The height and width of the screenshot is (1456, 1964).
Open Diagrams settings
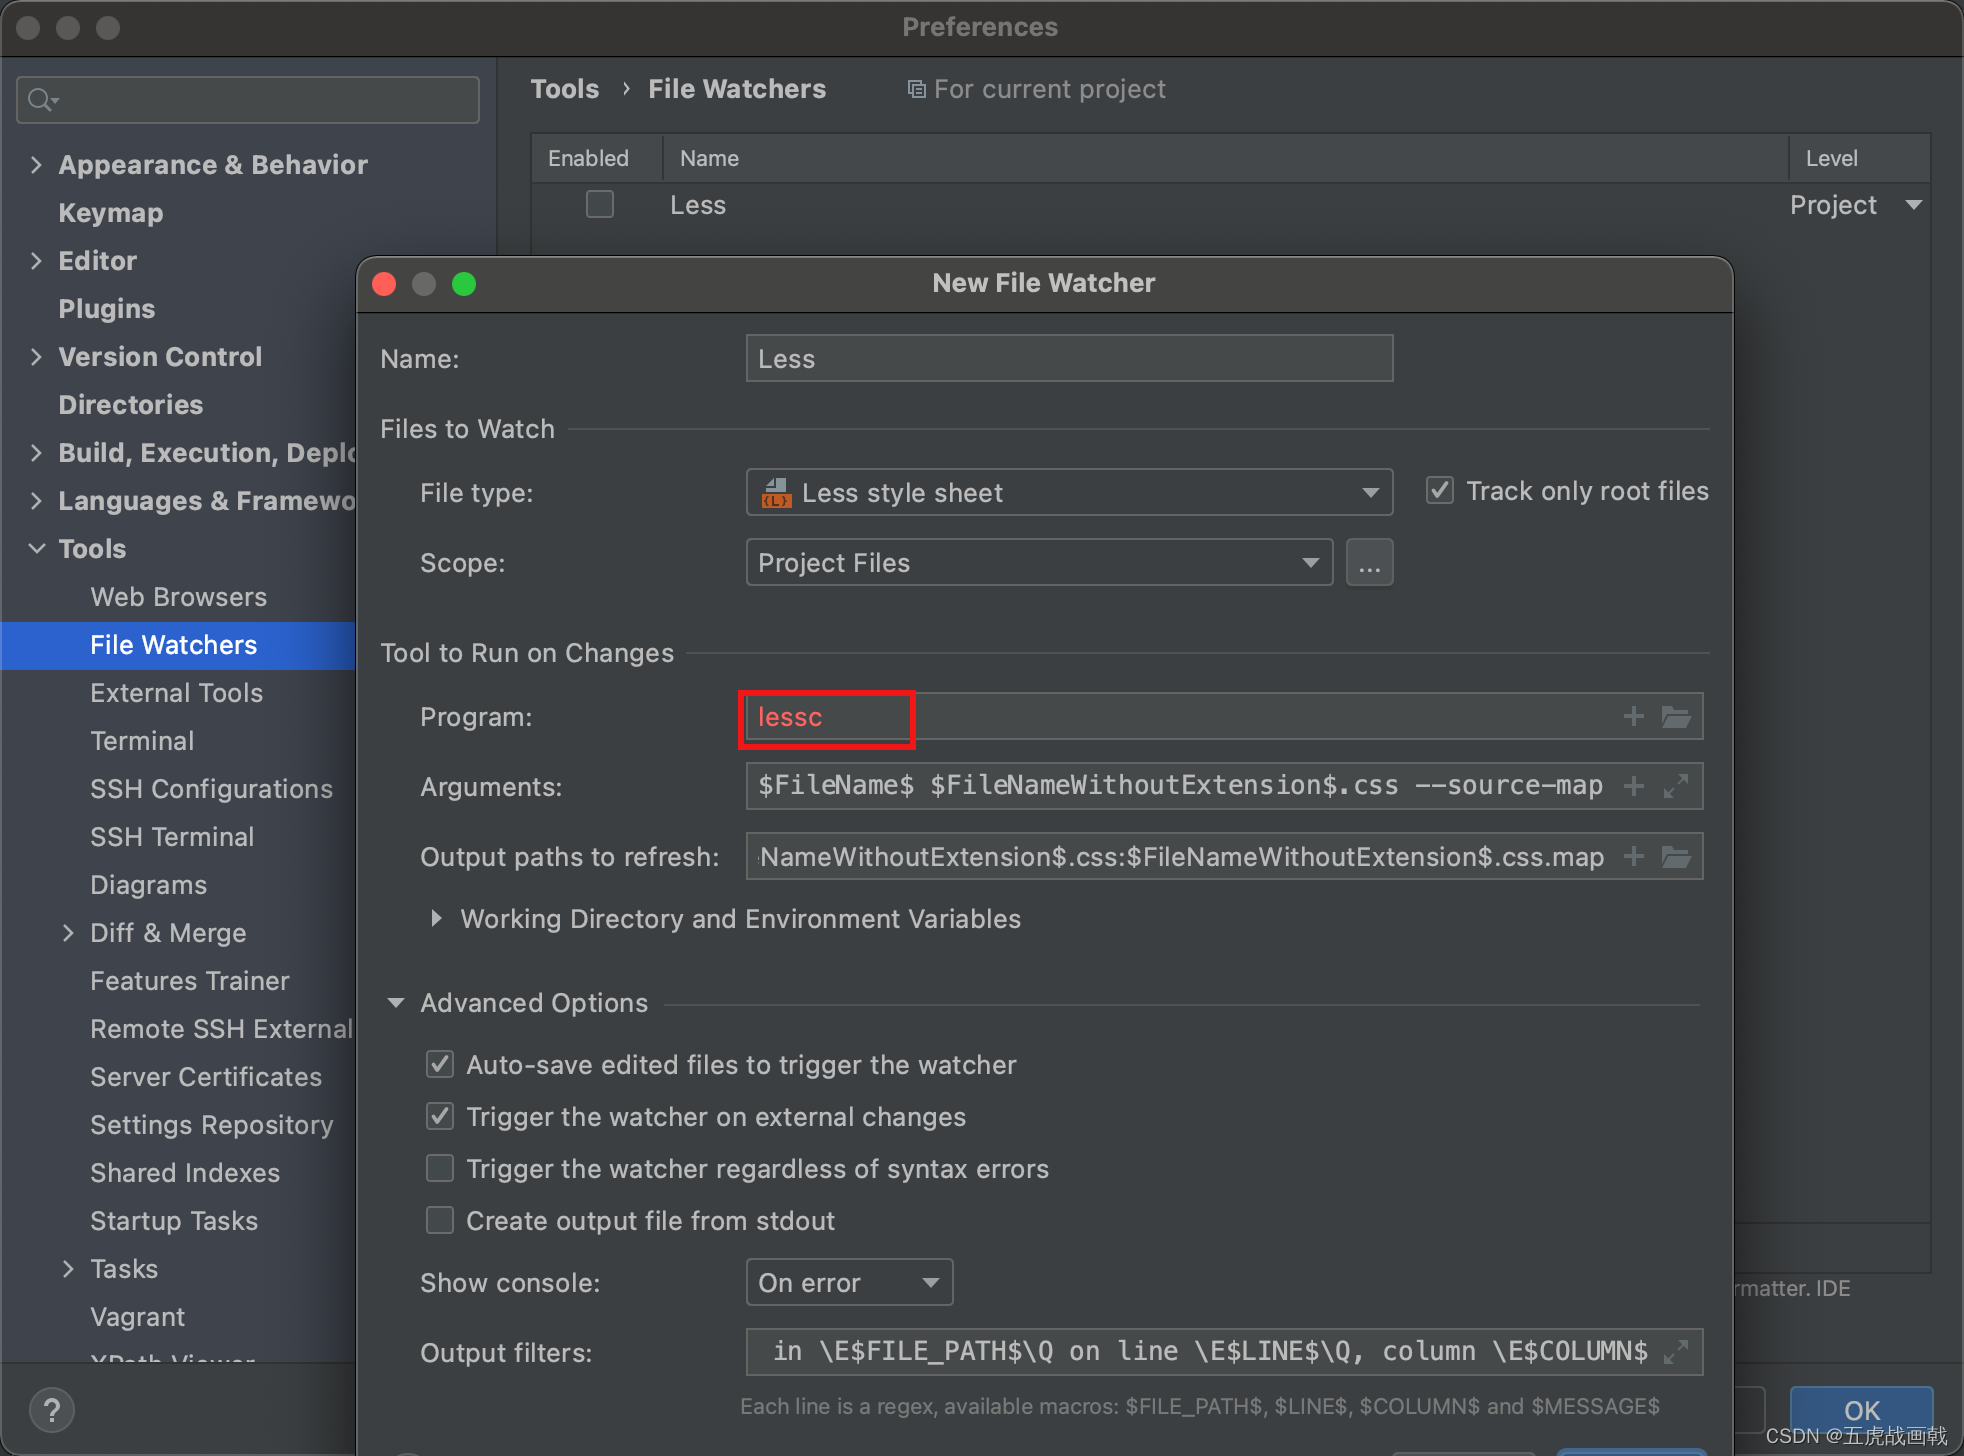point(149,885)
